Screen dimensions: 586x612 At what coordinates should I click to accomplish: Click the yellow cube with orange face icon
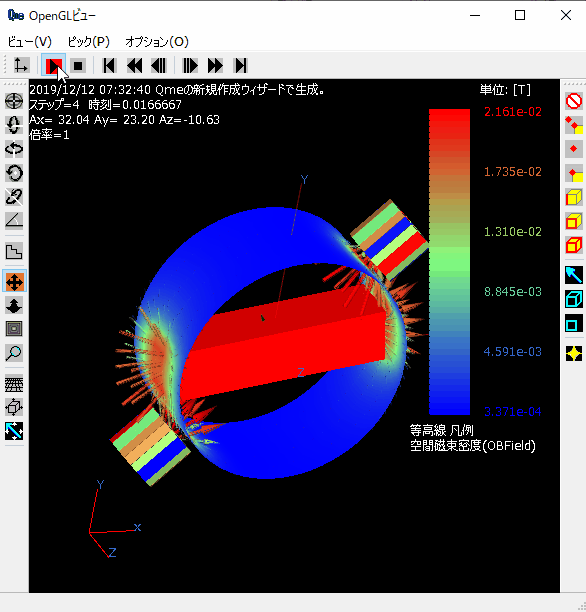pos(574,221)
